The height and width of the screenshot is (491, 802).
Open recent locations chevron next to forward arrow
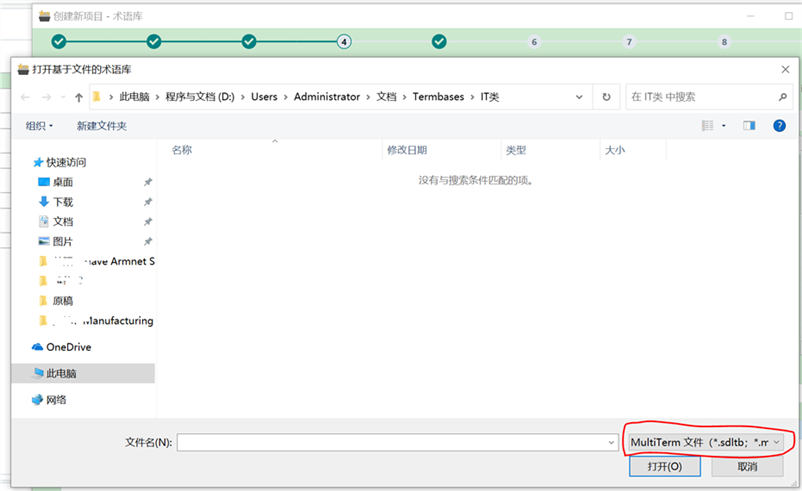[x=63, y=97]
